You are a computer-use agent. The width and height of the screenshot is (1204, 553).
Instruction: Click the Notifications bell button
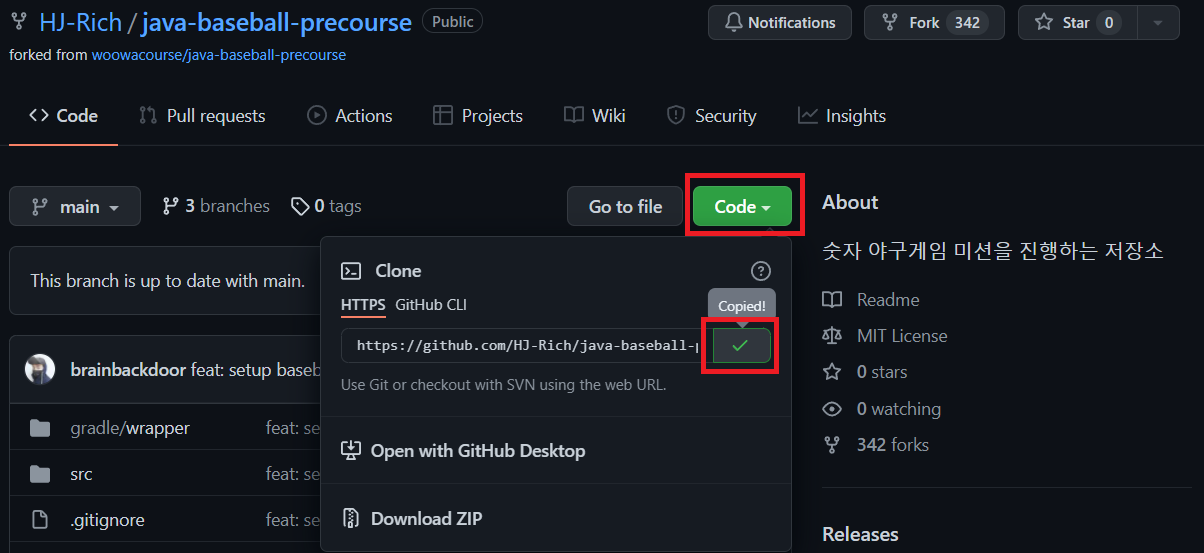coord(780,22)
